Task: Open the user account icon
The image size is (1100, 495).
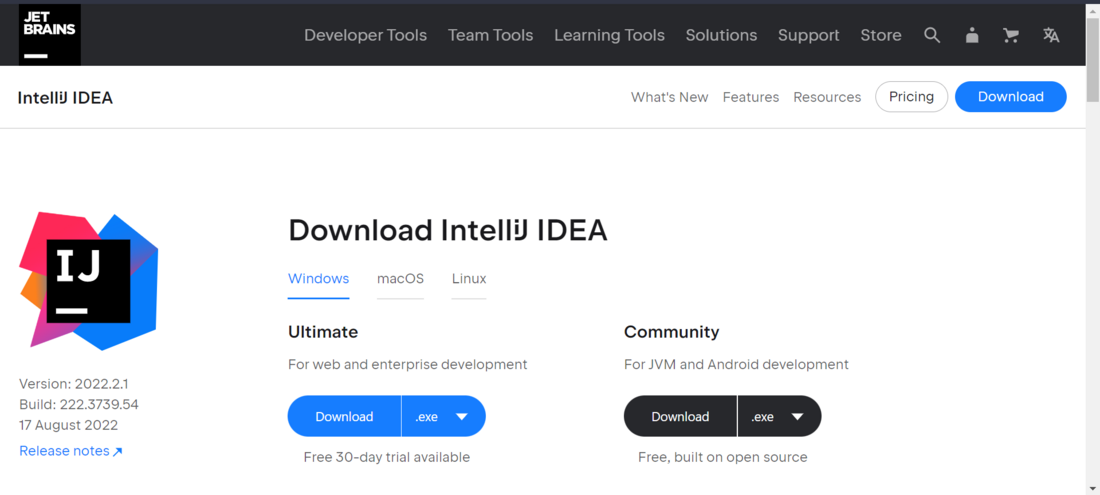Action: [972, 35]
